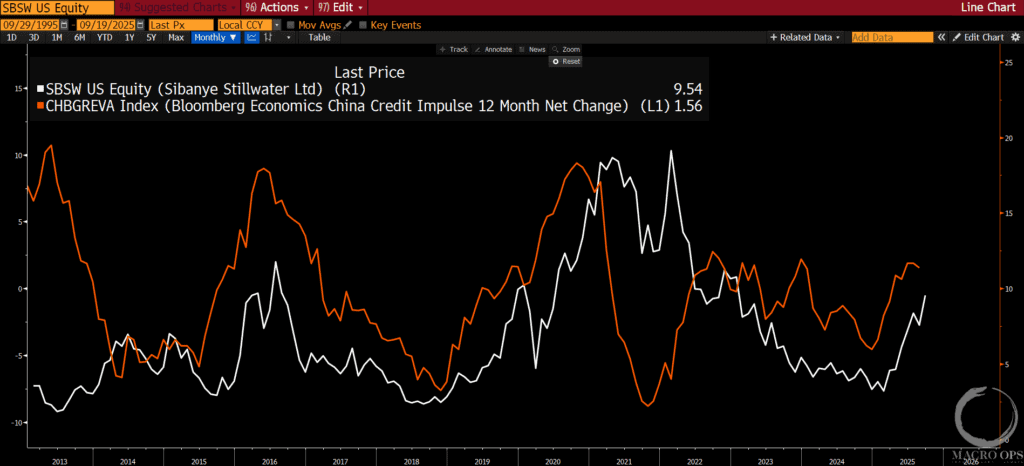Collapse panel with double chevron icon

942,37
